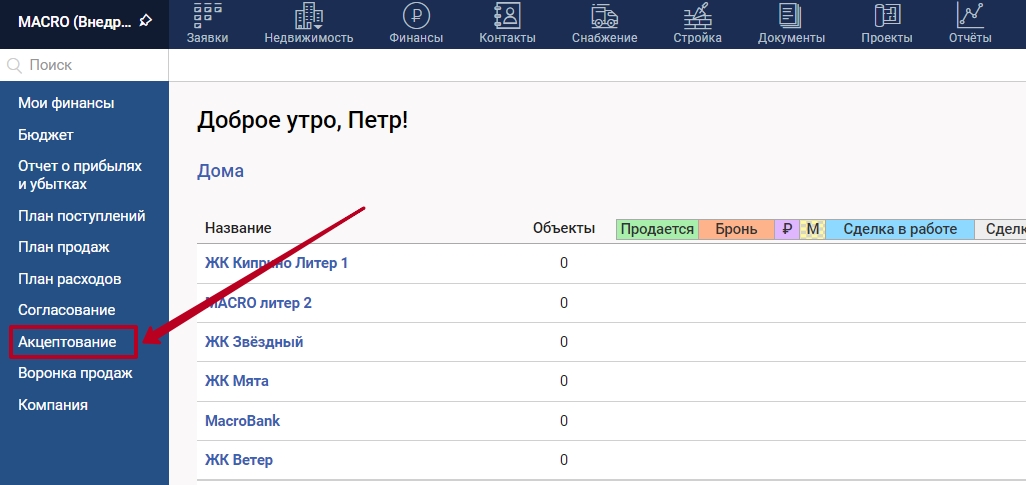The image size is (1026, 485).
Task: Select План поступлений in sidebar
Action: click(82, 216)
